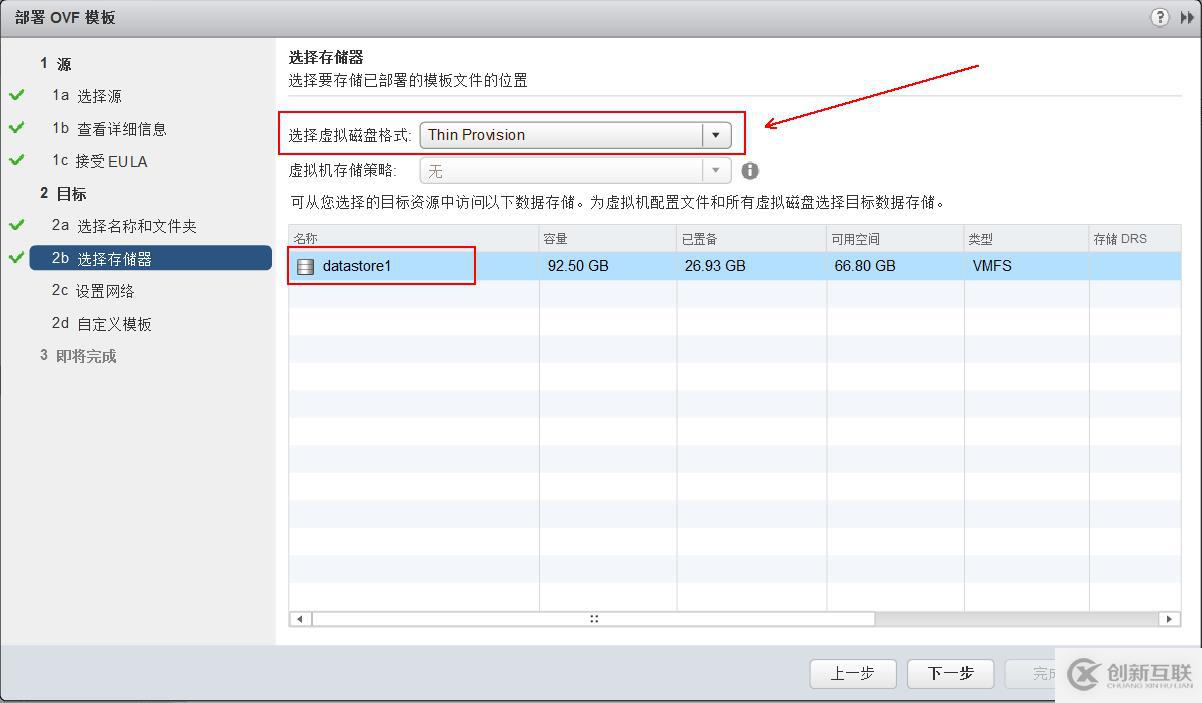Click the help question mark icon
Image resolution: width=1202 pixels, height=703 pixels.
1160,16
